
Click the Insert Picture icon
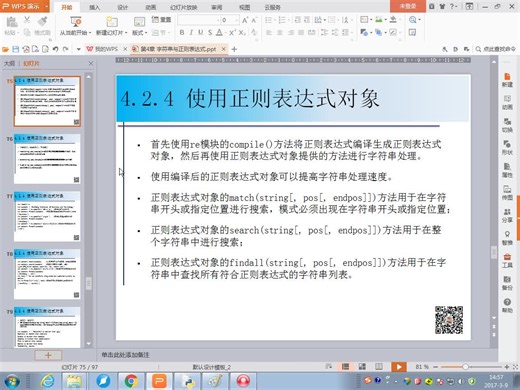click(379, 20)
